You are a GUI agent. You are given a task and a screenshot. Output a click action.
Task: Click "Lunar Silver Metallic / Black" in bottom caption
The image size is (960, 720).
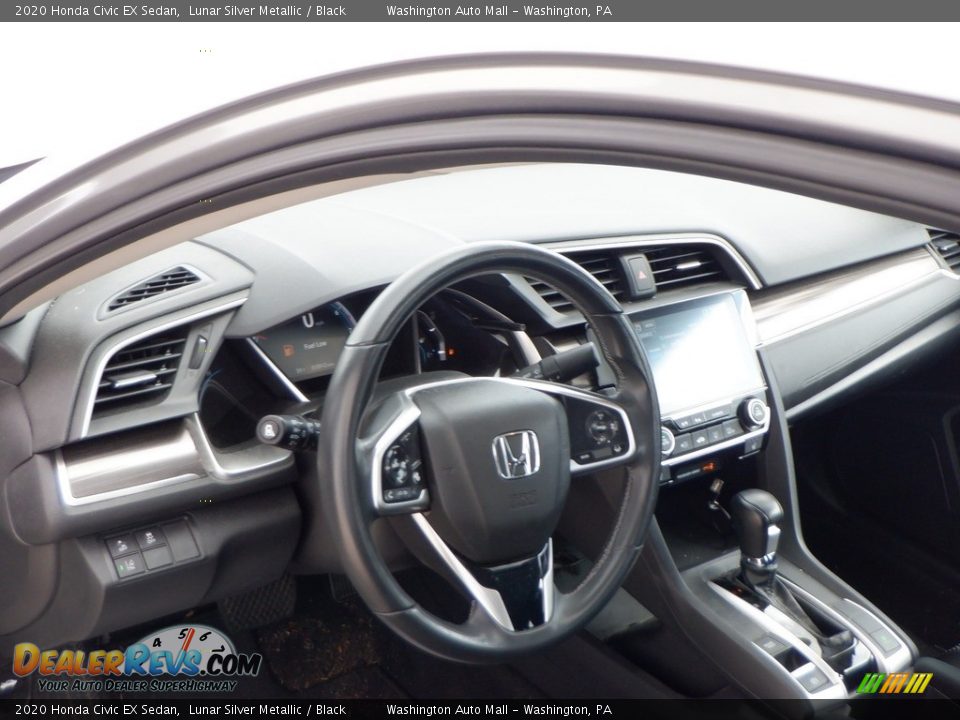click(x=267, y=710)
